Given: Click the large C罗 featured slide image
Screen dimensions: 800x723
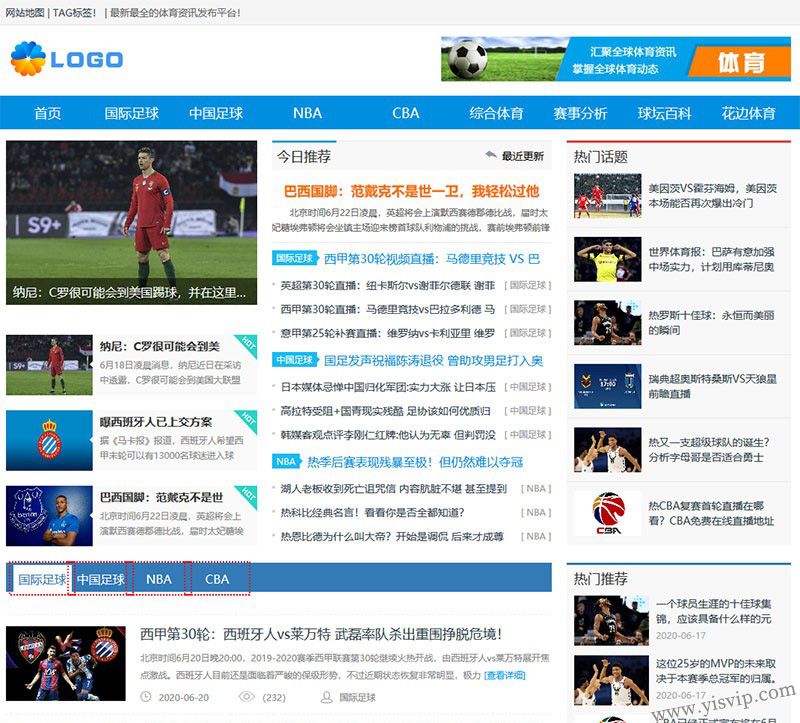Looking at the screenshot, I should coord(131,222).
